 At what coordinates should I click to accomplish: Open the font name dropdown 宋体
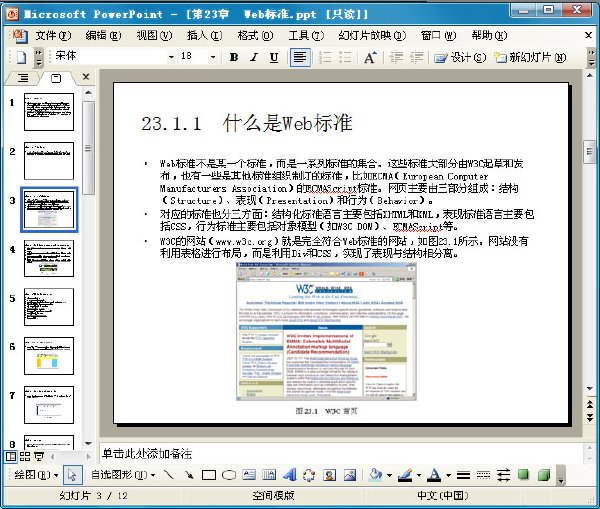[x=171, y=57]
